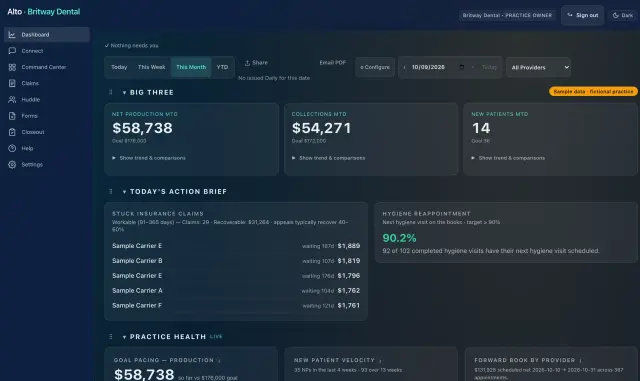640x381 pixels.
Task: Click the Help question mark icon
Action: point(12,148)
